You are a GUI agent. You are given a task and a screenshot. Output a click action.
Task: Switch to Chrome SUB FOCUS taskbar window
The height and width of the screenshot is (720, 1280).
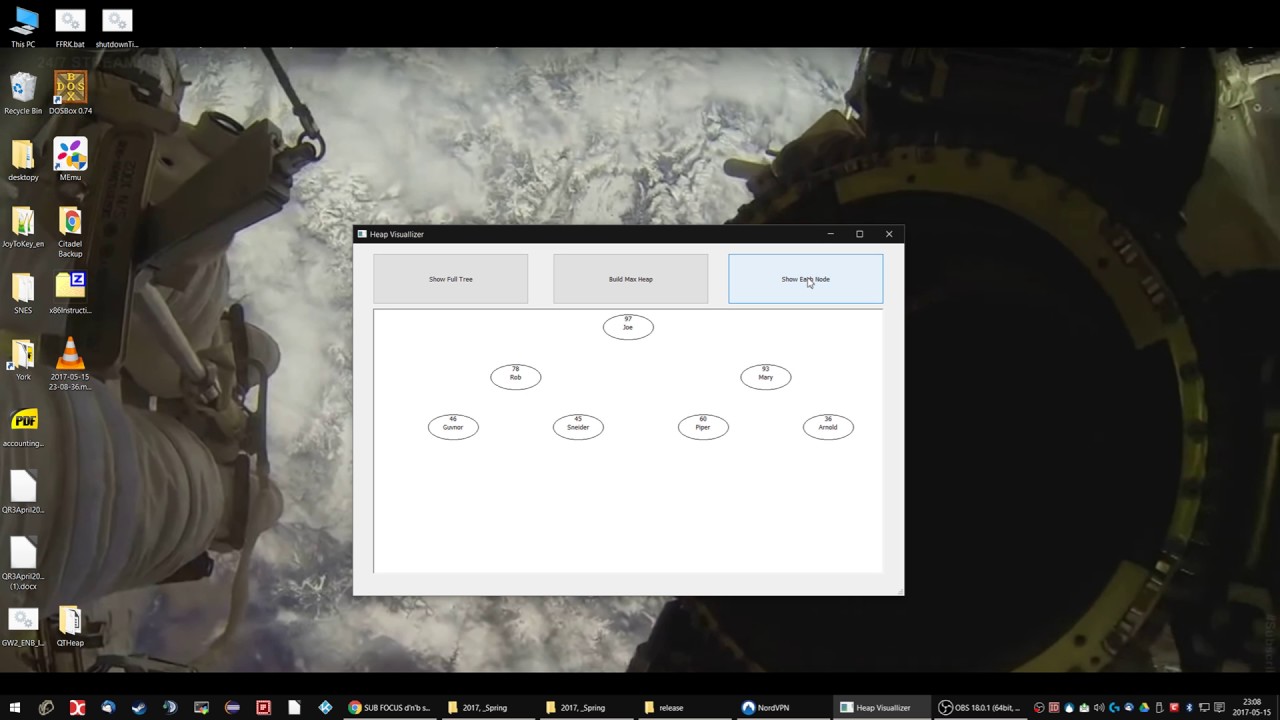(390, 708)
